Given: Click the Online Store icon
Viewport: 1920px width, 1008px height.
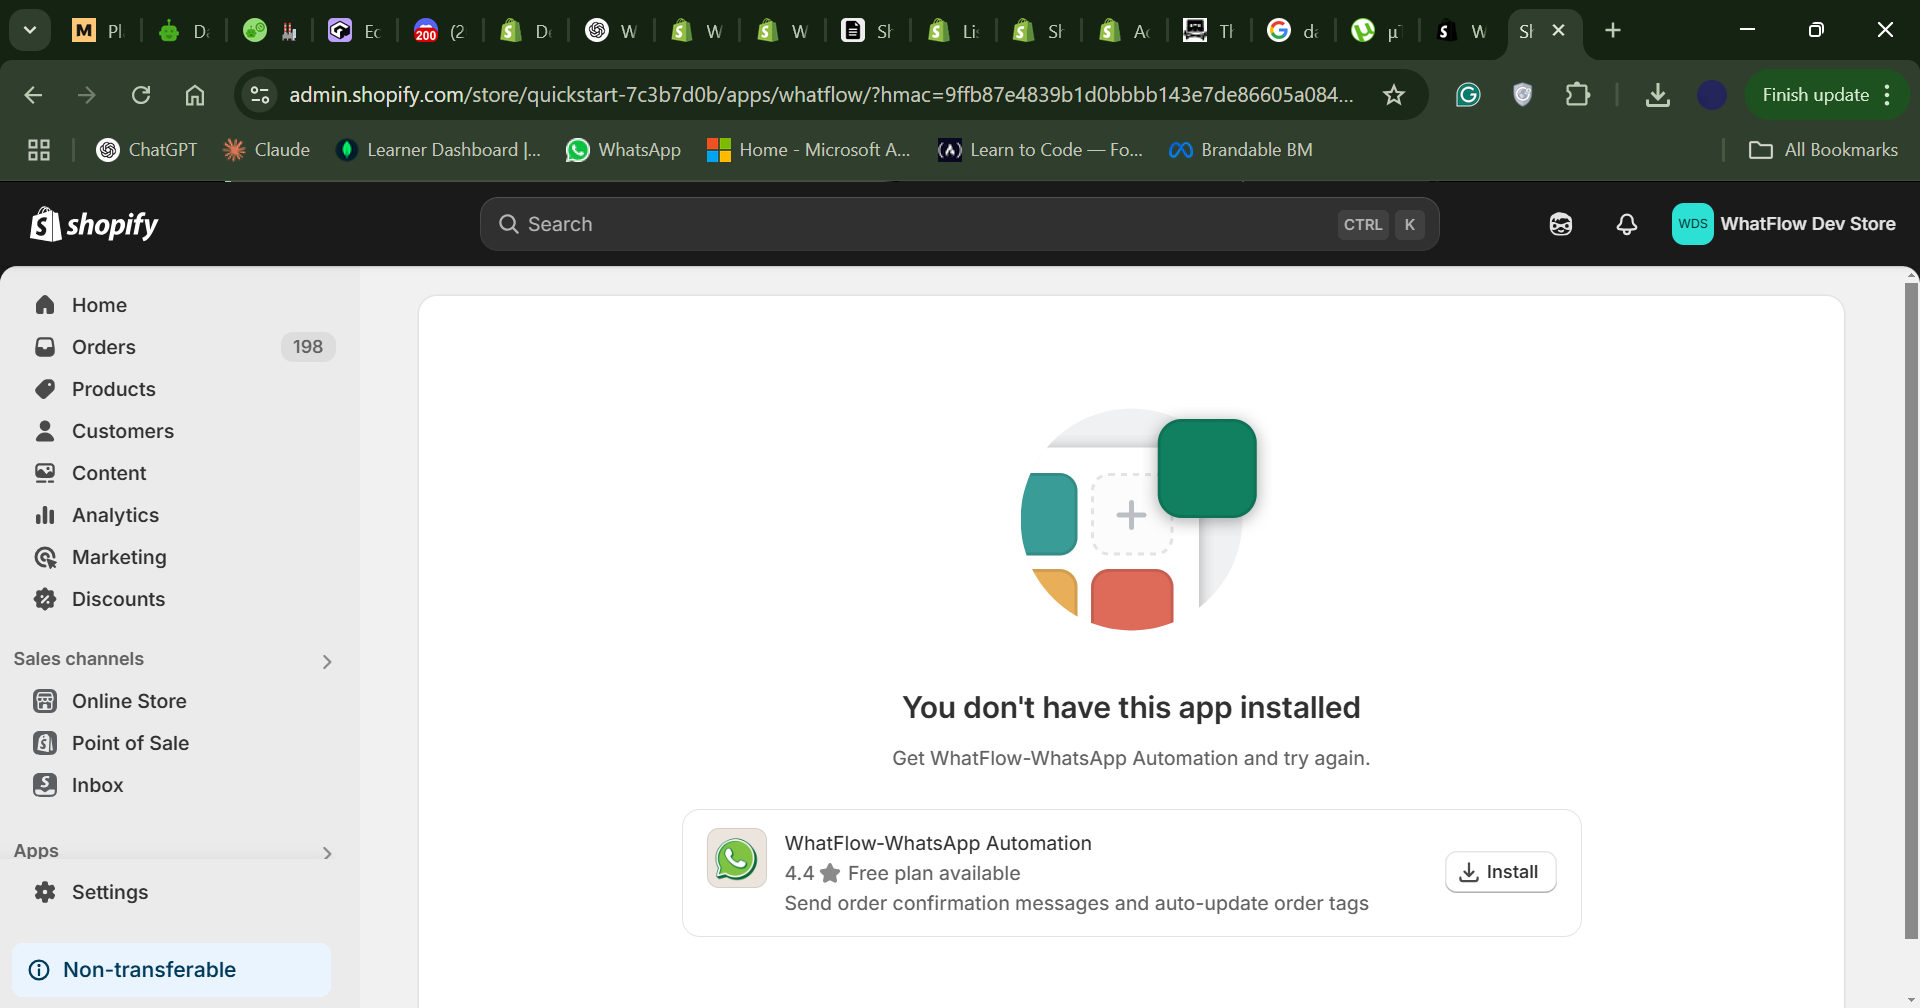Looking at the screenshot, I should pos(45,701).
